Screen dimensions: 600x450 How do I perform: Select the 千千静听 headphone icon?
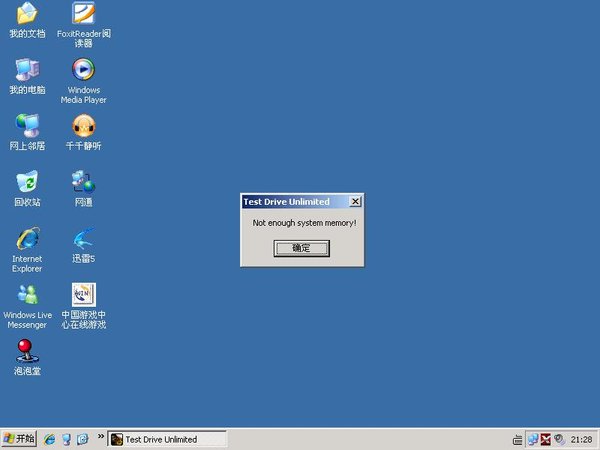click(83, 126)
